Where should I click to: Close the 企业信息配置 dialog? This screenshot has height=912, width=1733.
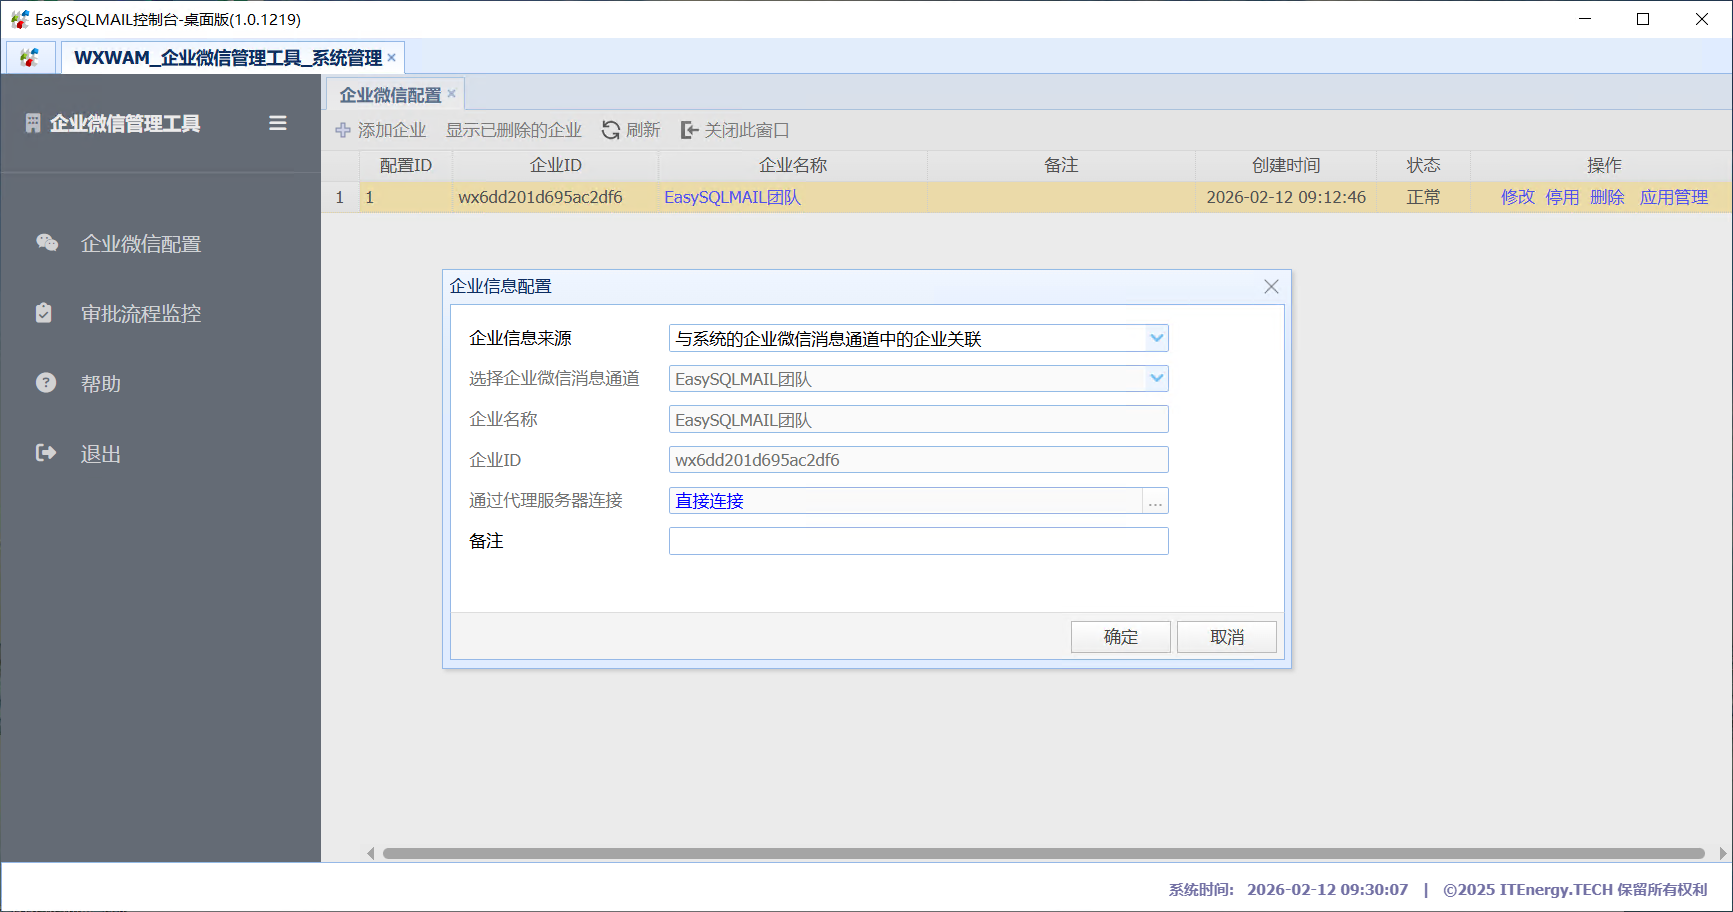tap(1271, 287)
